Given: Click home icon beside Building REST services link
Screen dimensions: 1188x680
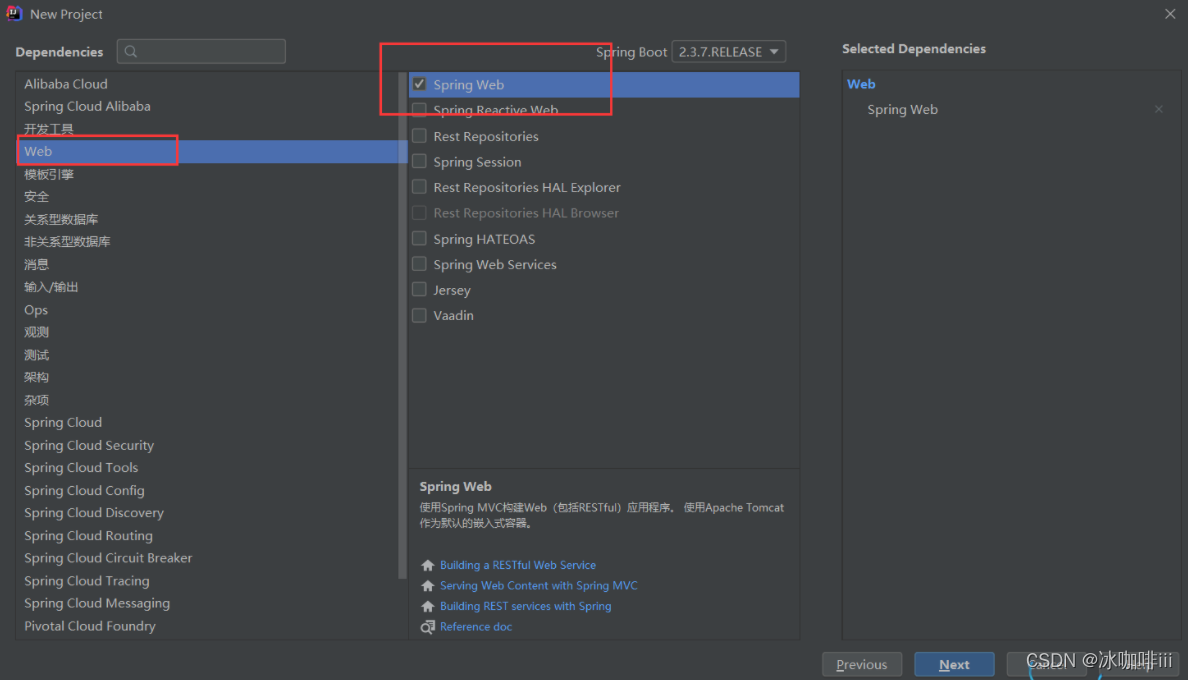Looking at the screenshot, I should [x=427, y=606].
